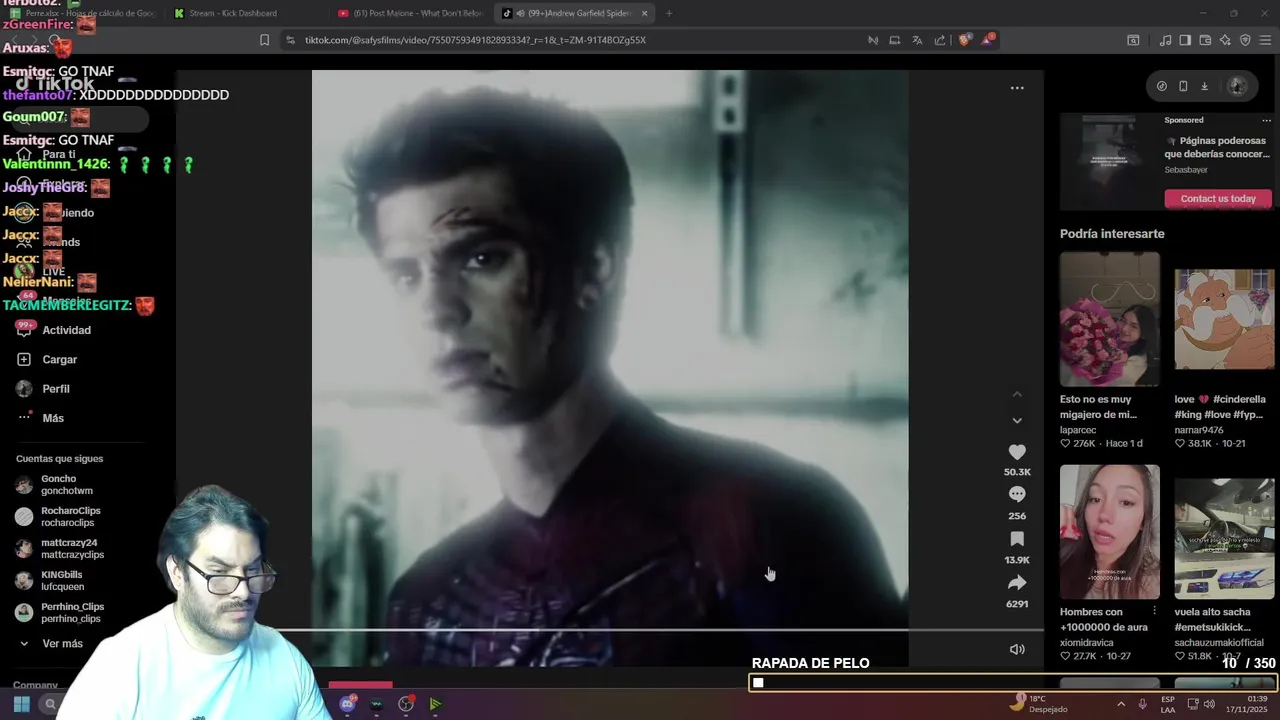Open the sponsored card's three-dot menu
The width and height of the screenshot is (1280, 720).
(x=1266, y=120)
